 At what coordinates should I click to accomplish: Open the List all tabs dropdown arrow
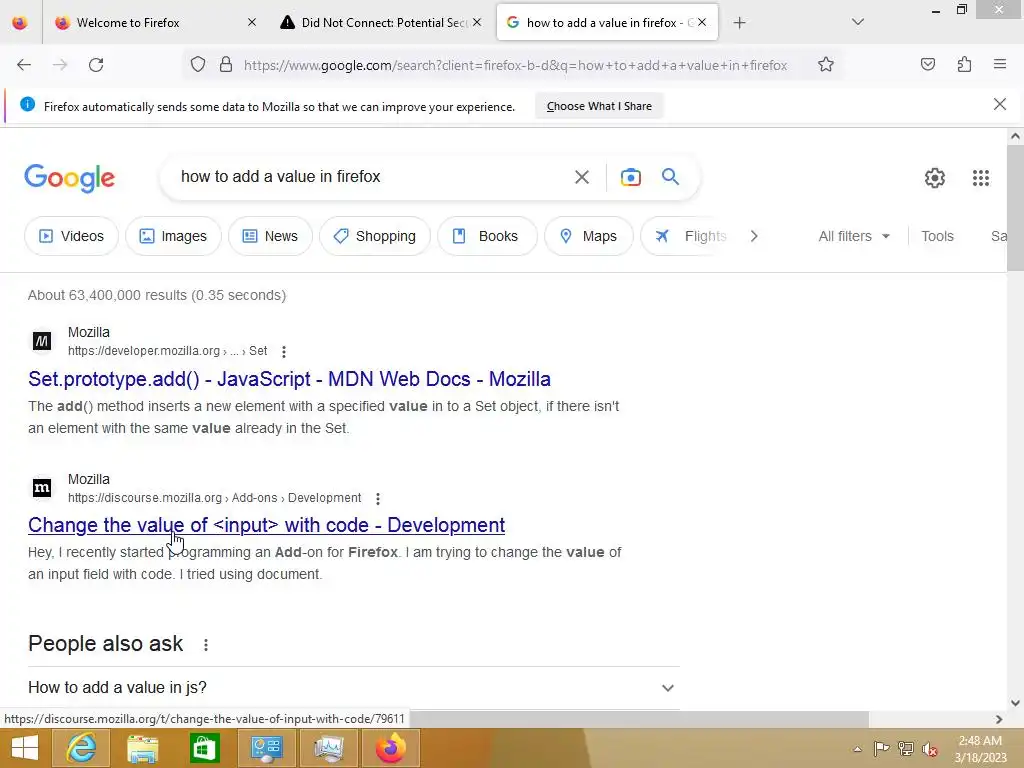(x=858, y=22)
